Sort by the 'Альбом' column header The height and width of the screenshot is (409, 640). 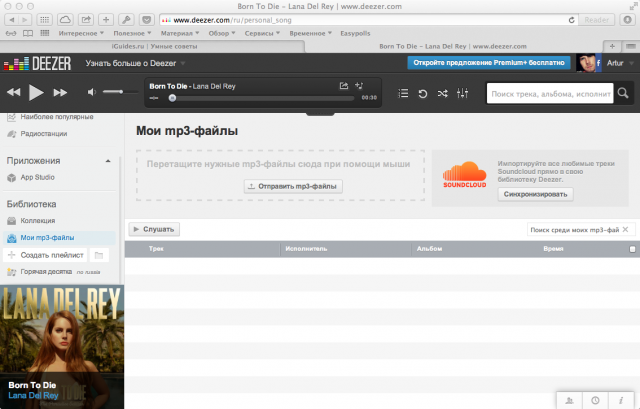coord(429,249)
